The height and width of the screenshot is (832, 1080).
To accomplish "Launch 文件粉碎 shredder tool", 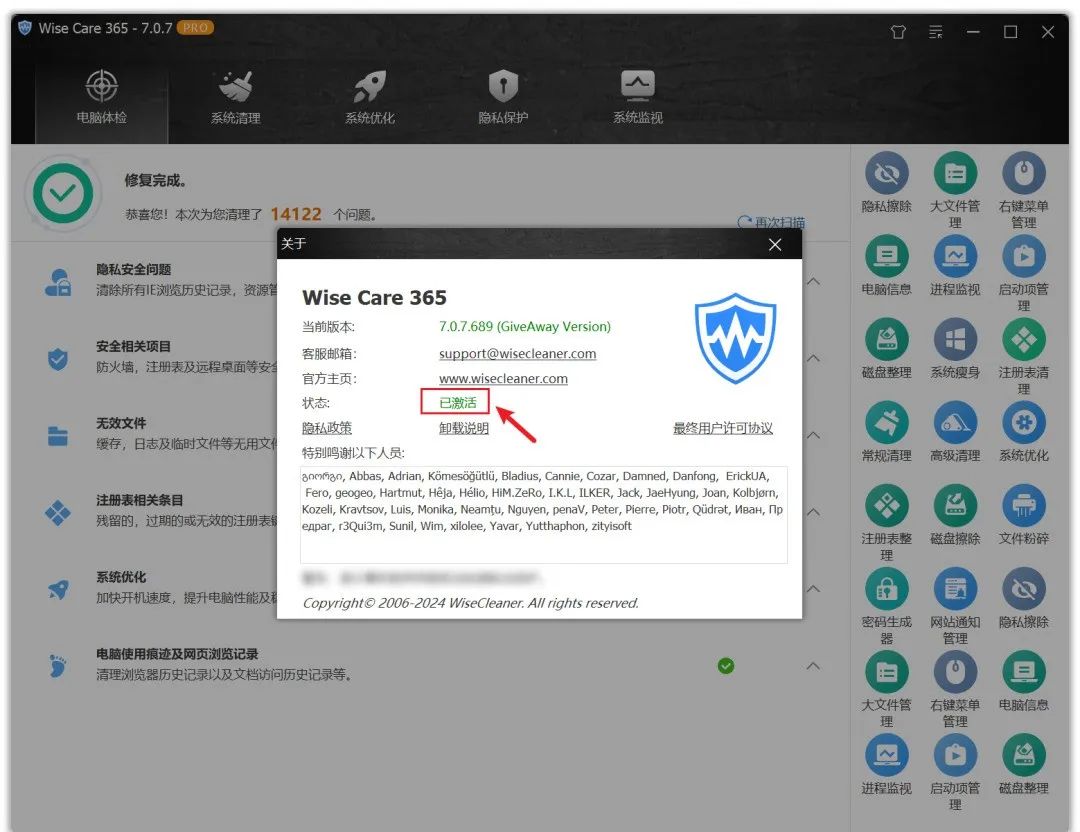I will click(1024, 515).
